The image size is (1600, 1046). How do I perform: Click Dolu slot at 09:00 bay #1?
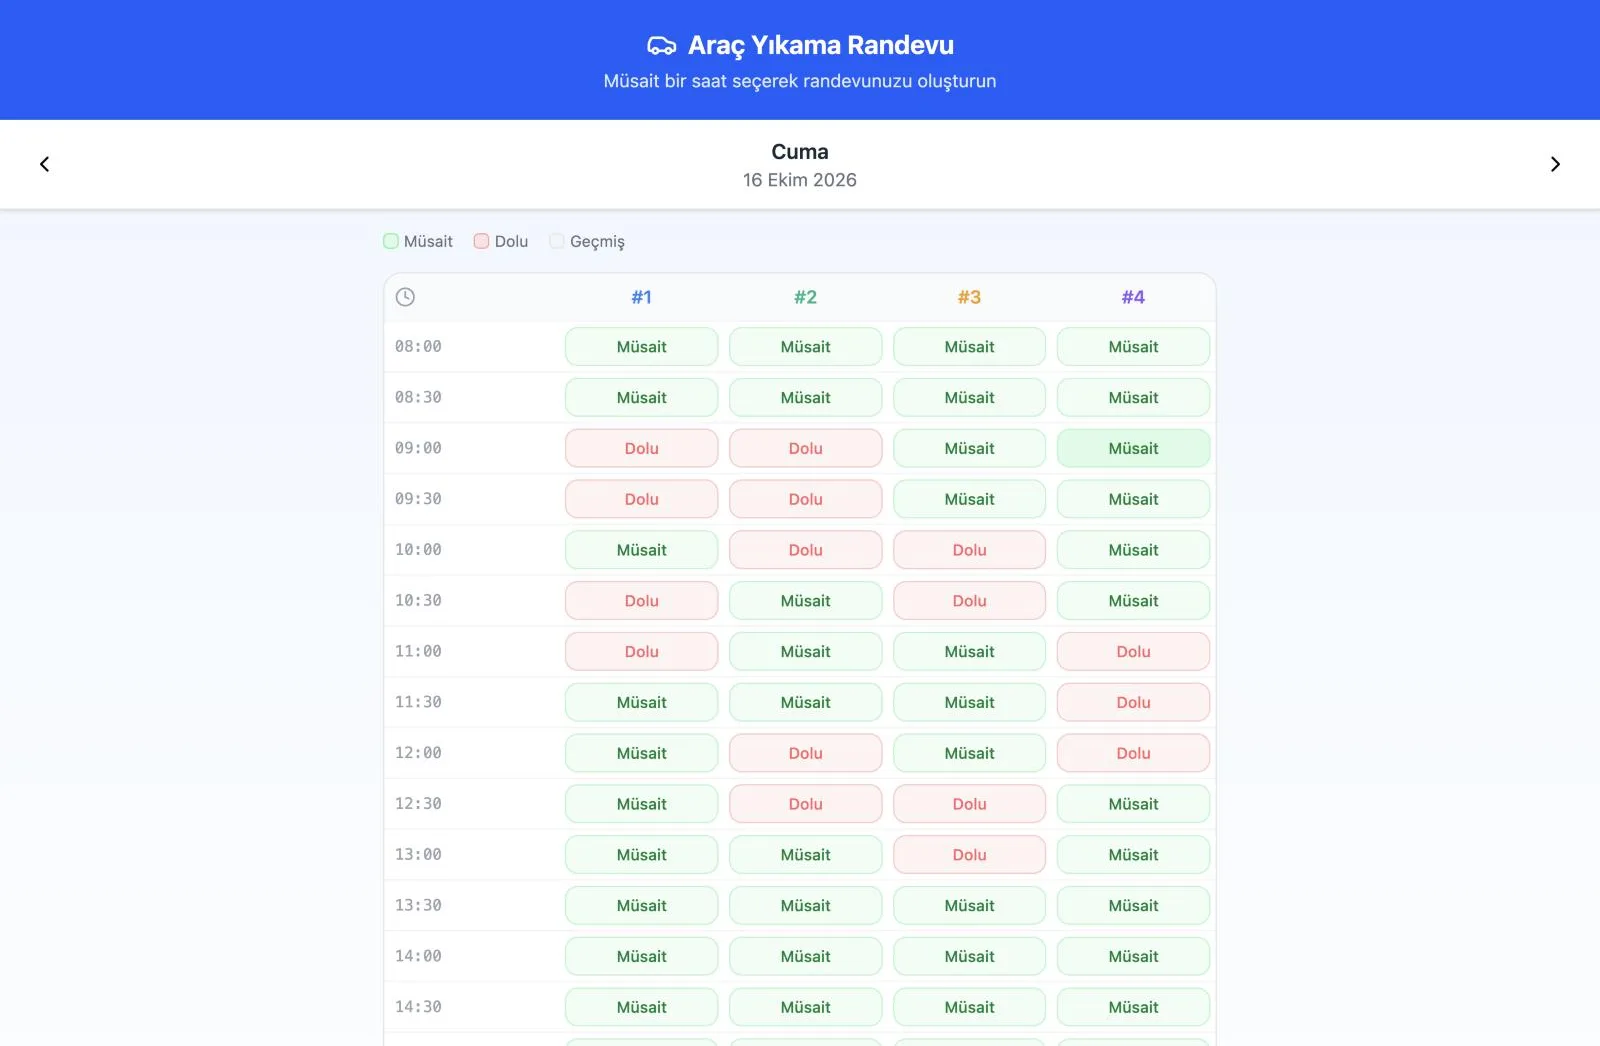(x=642, y=449)
